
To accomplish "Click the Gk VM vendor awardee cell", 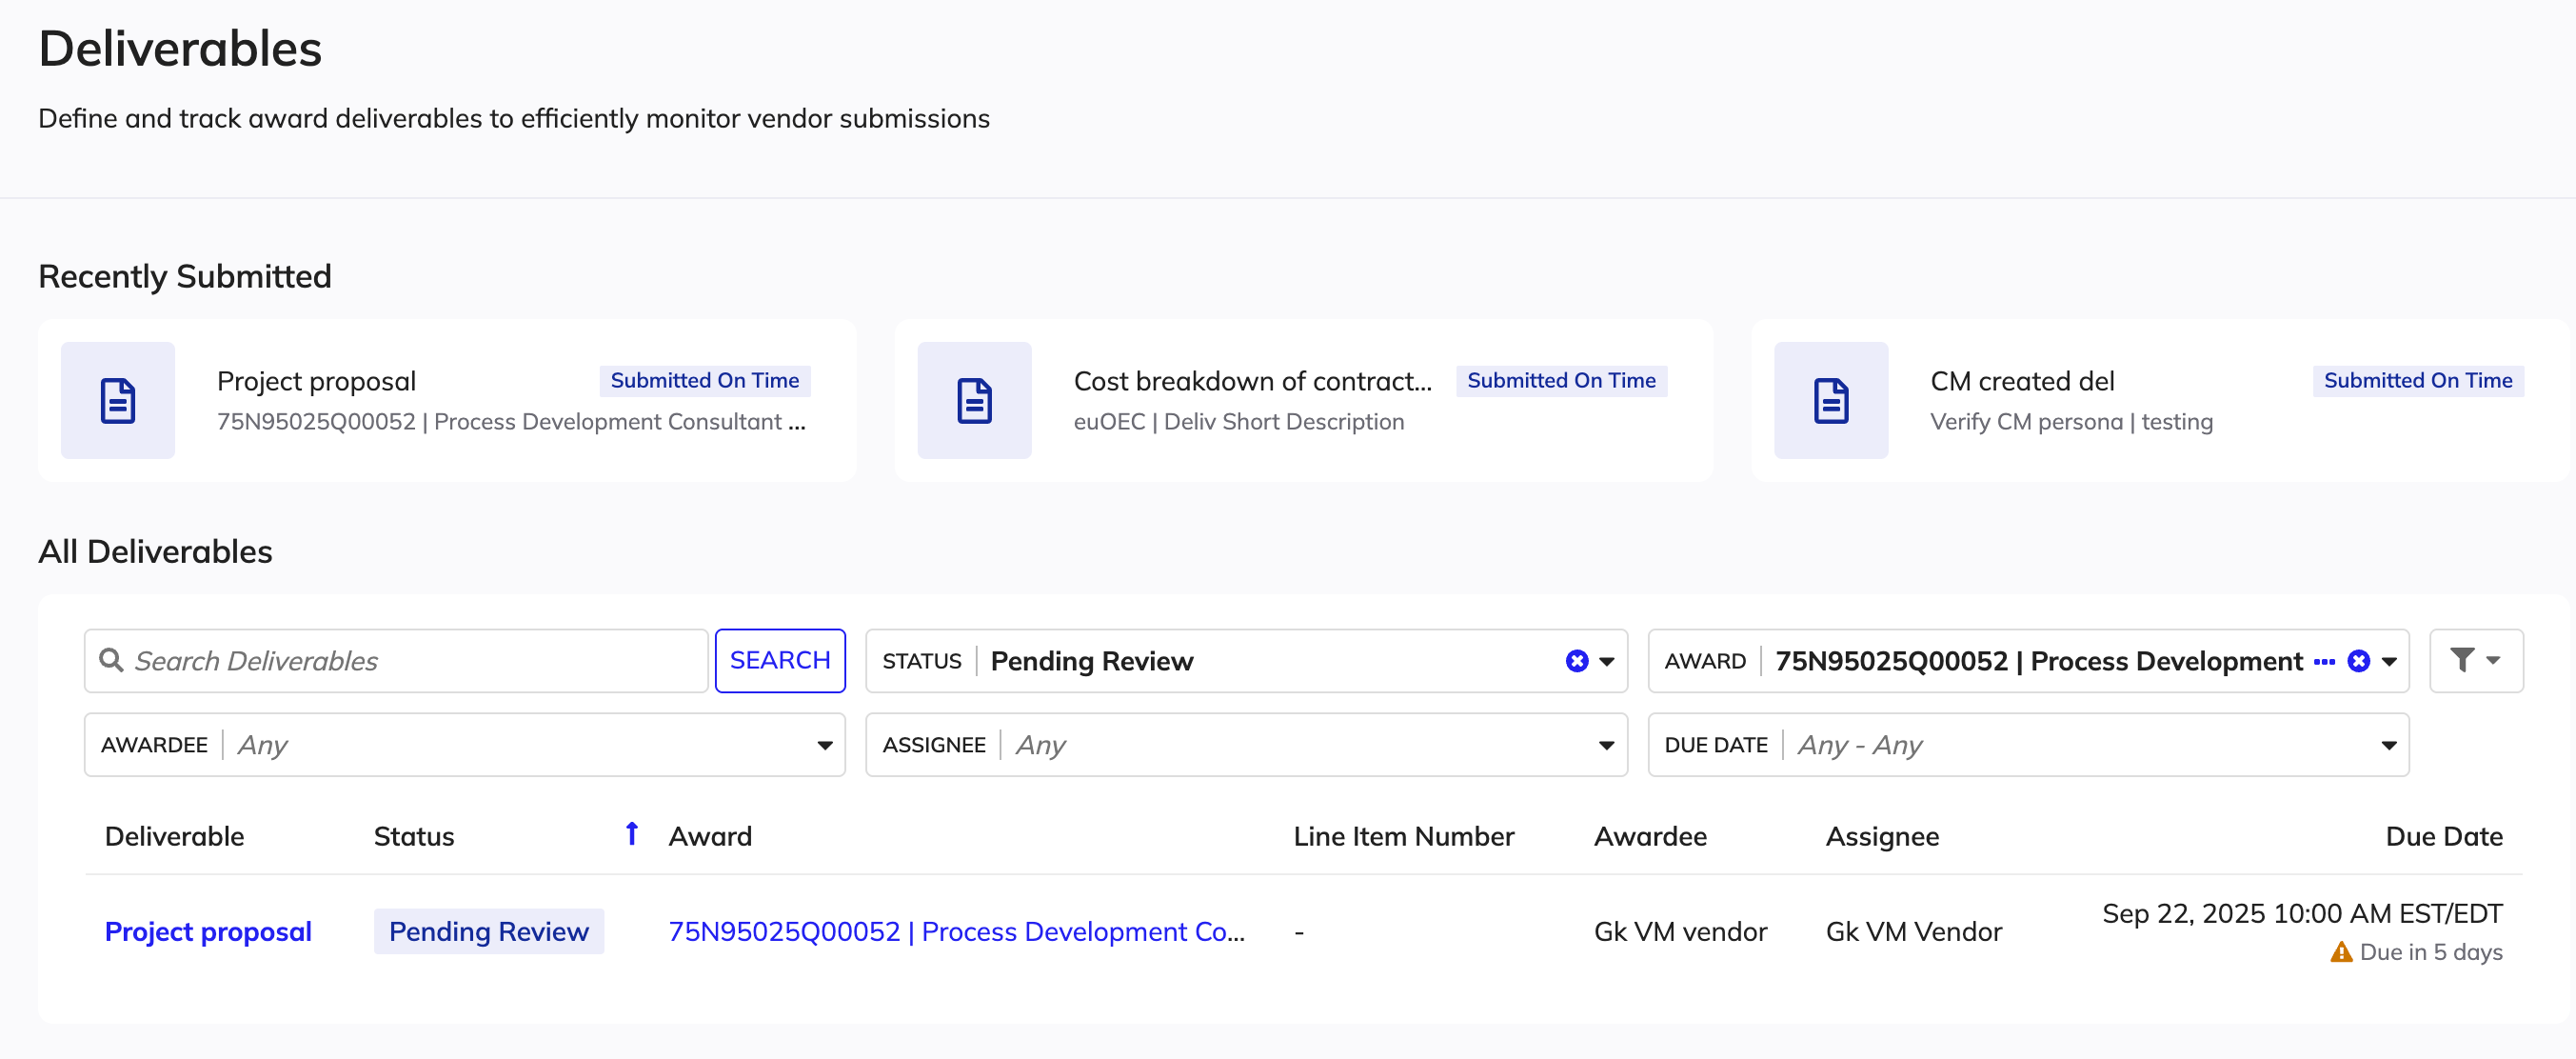I will [1680, 931].
